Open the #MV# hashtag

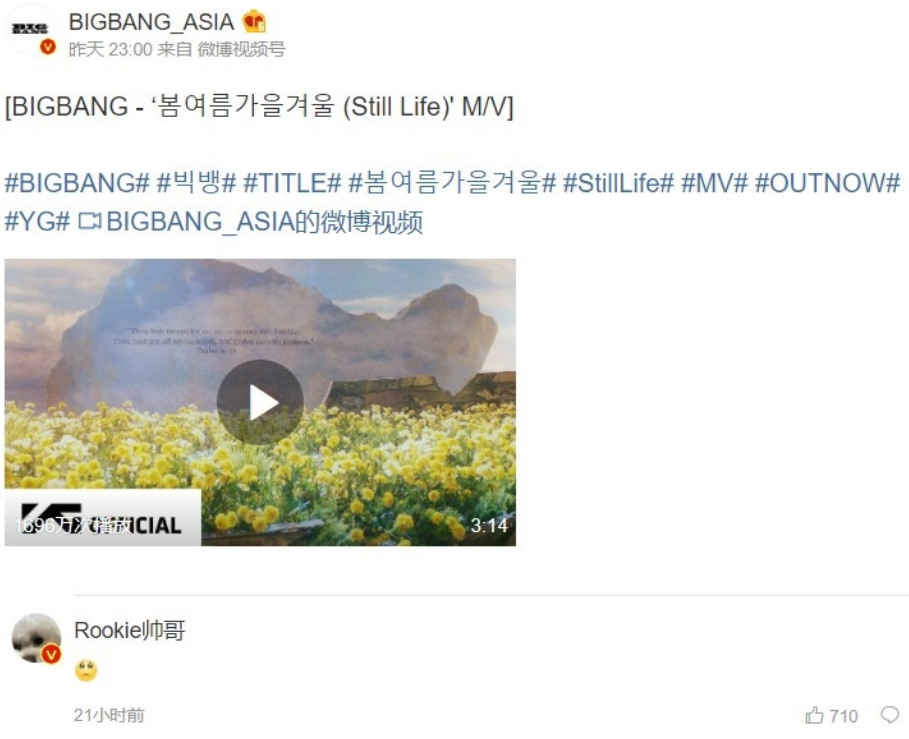pyautogui.click(x=714, y=183)
